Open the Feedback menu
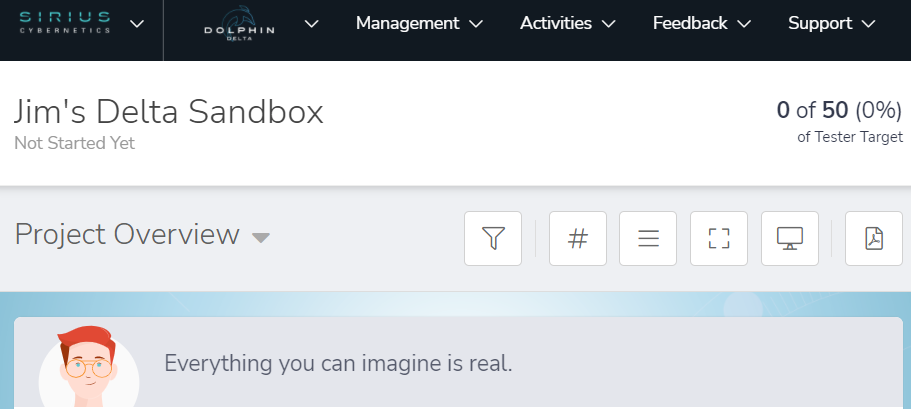 click(701, 23)
